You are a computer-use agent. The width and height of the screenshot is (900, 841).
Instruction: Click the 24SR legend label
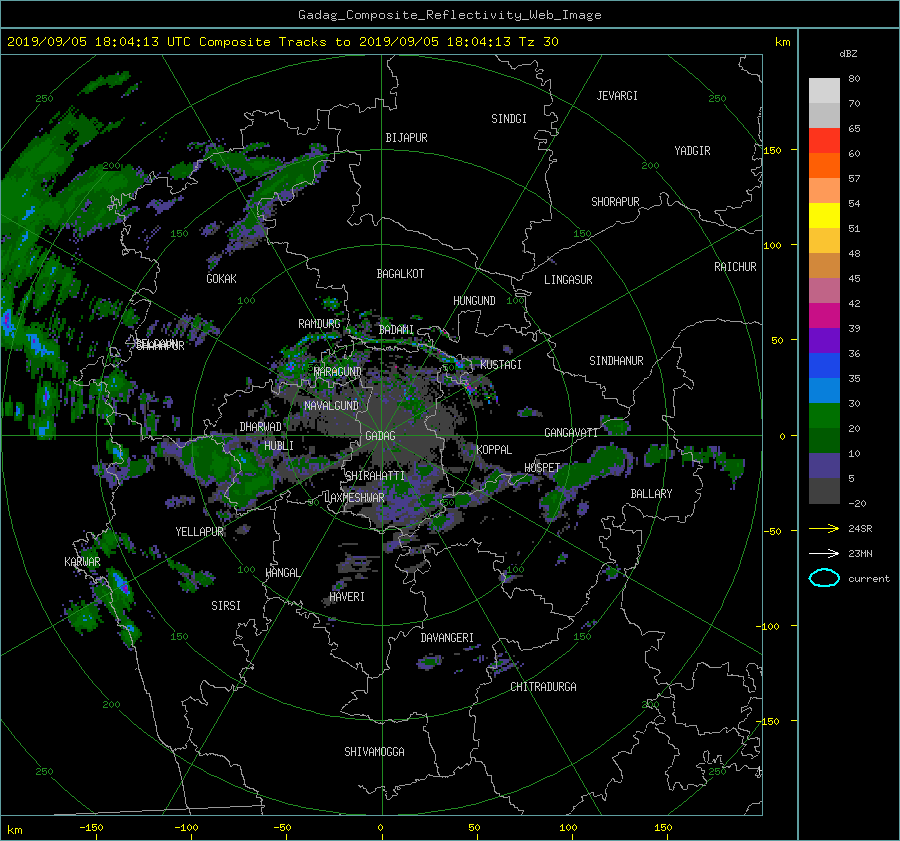click(860, 528)
